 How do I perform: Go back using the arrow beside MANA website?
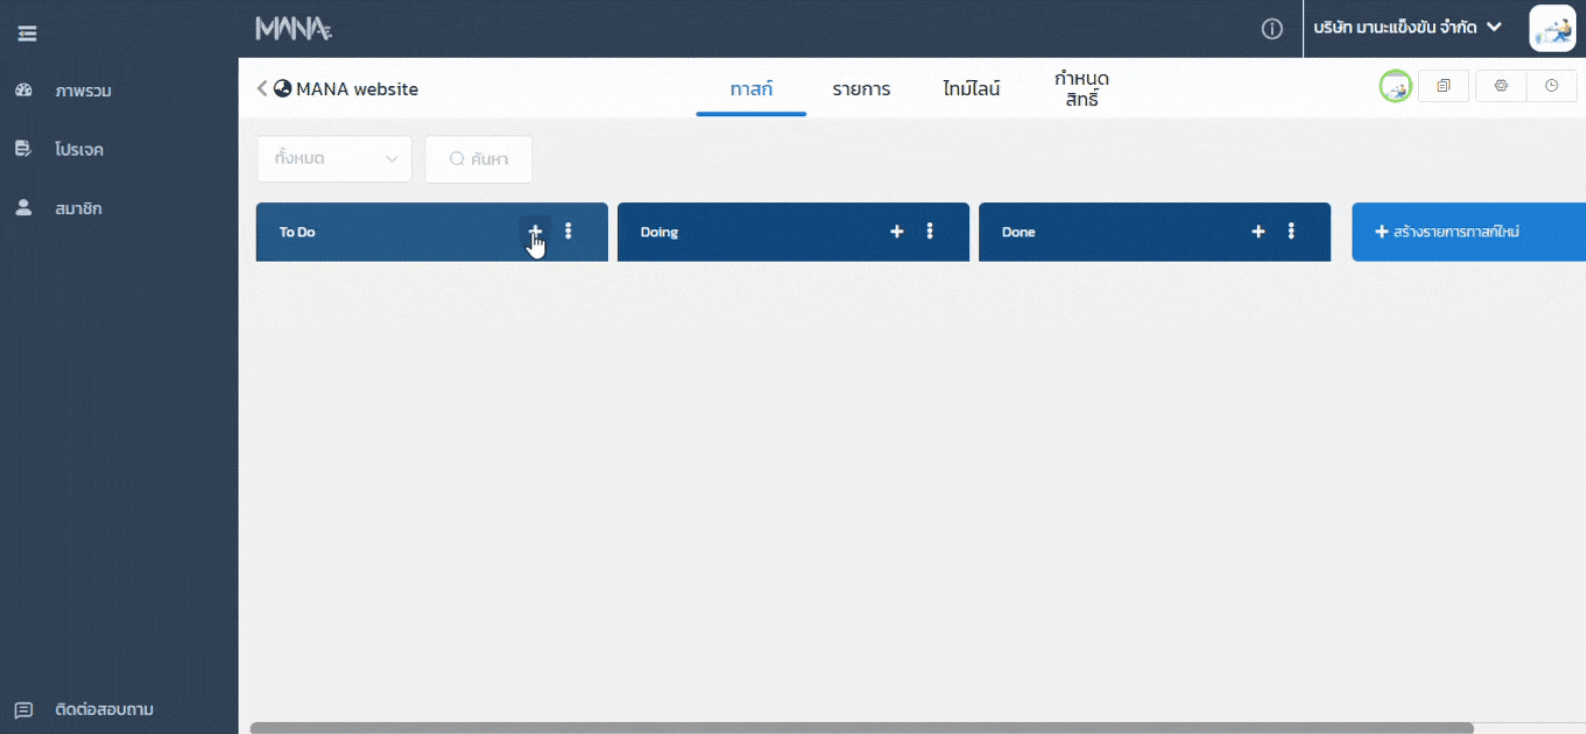click(262, 88)
